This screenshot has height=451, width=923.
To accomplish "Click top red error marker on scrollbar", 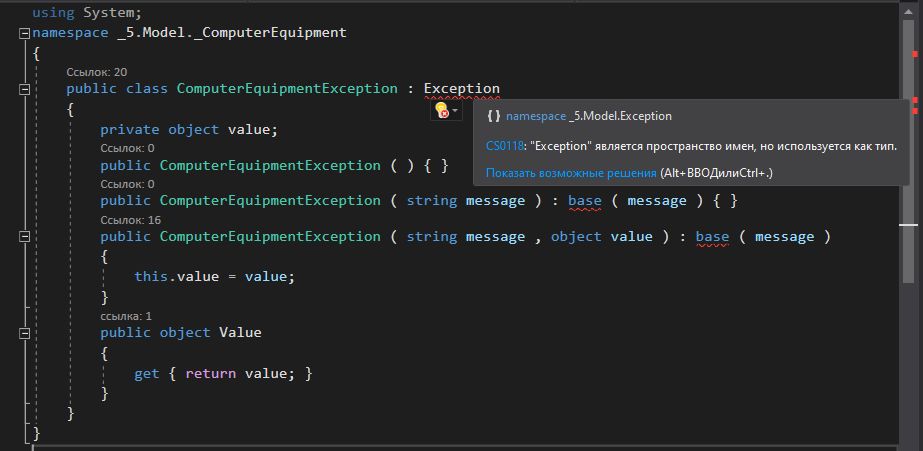I will pos(915,54).
